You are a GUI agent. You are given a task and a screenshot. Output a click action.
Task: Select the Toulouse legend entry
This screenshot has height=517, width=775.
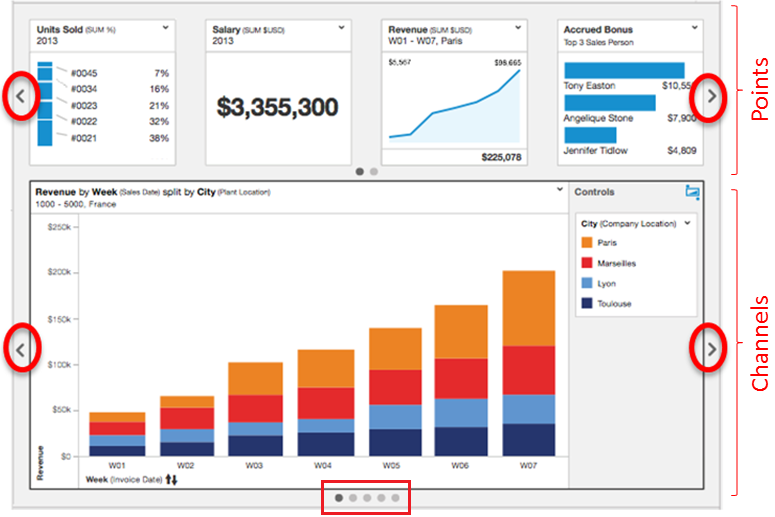(614, 303)
